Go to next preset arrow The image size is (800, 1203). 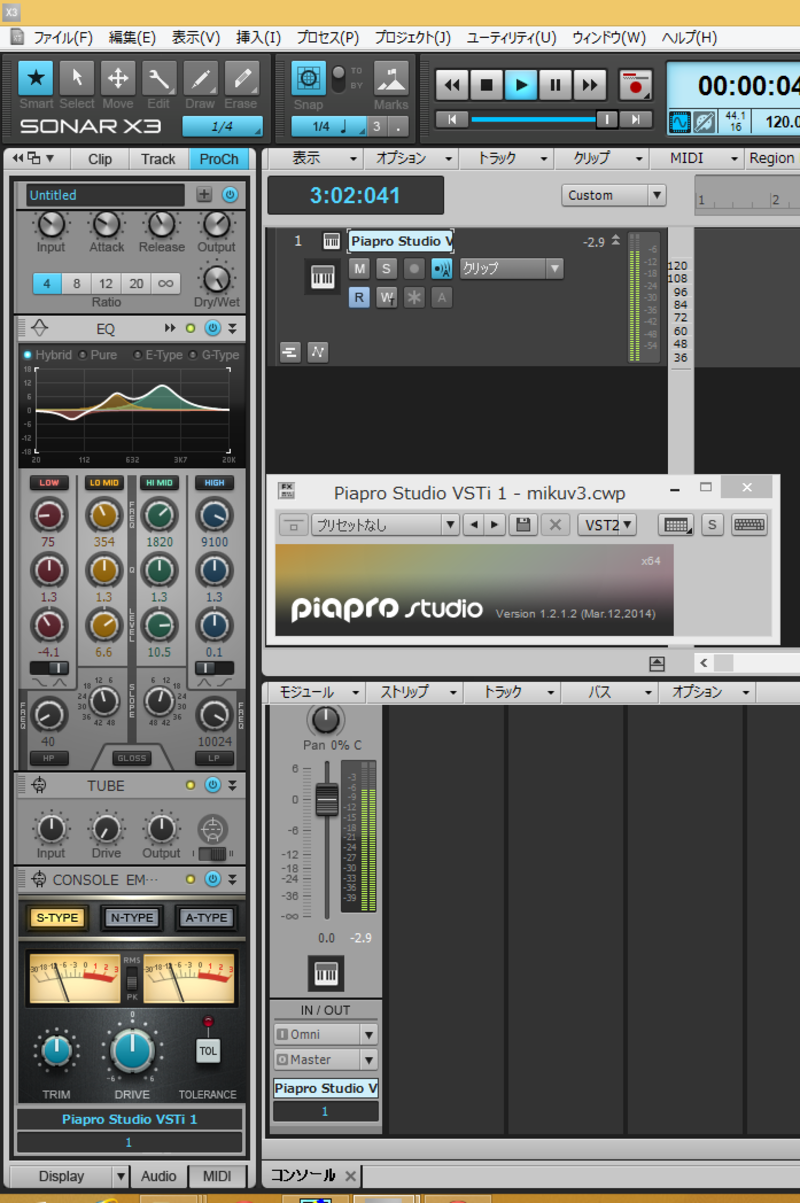pos(494,524)
